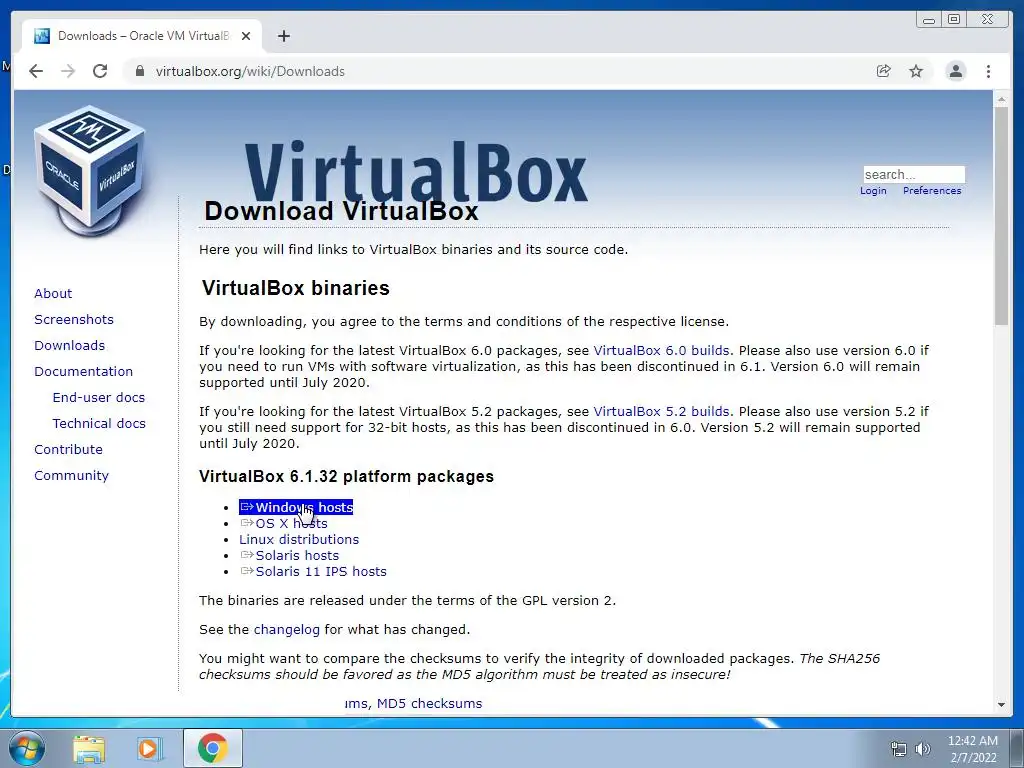This screenshot has height=768, width=1024.
Task: Download the Windows hosts package
Action: [296, 507]
